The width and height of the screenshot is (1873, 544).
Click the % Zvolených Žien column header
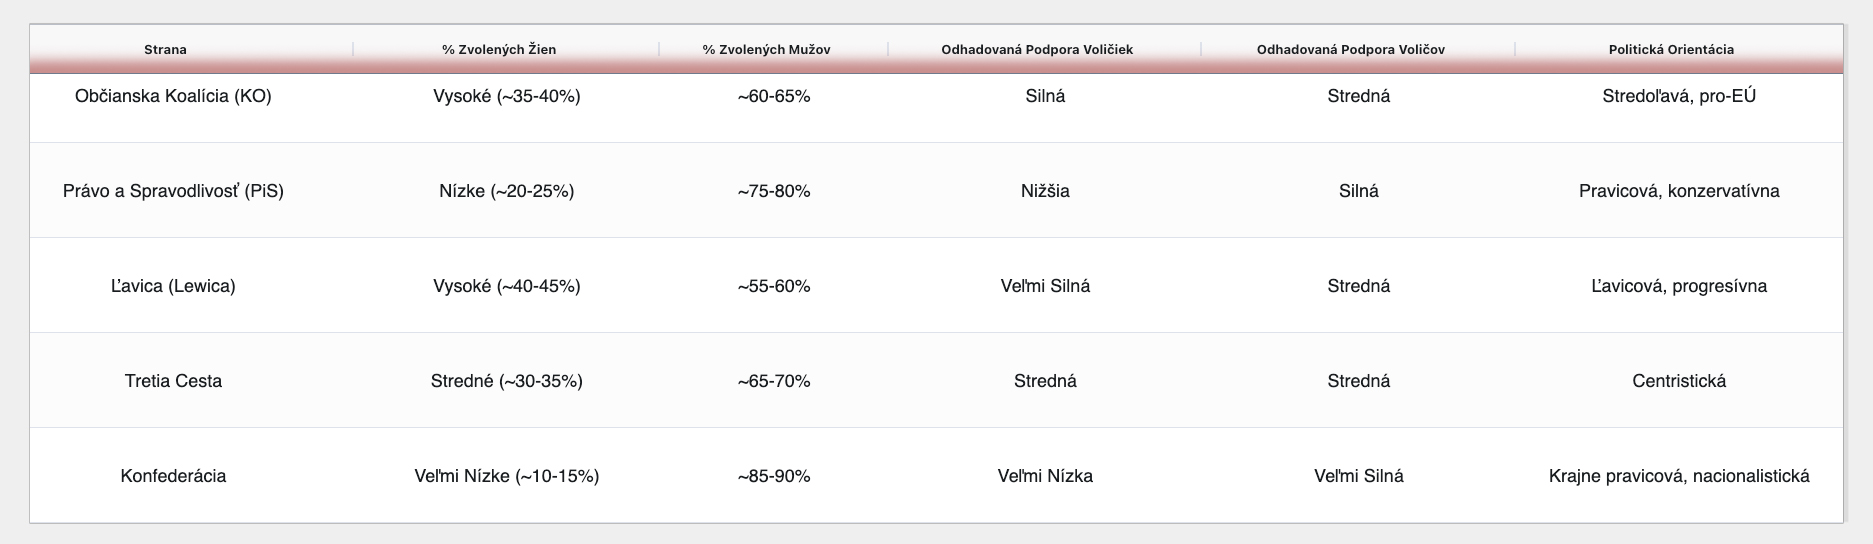tap(499, 49)
